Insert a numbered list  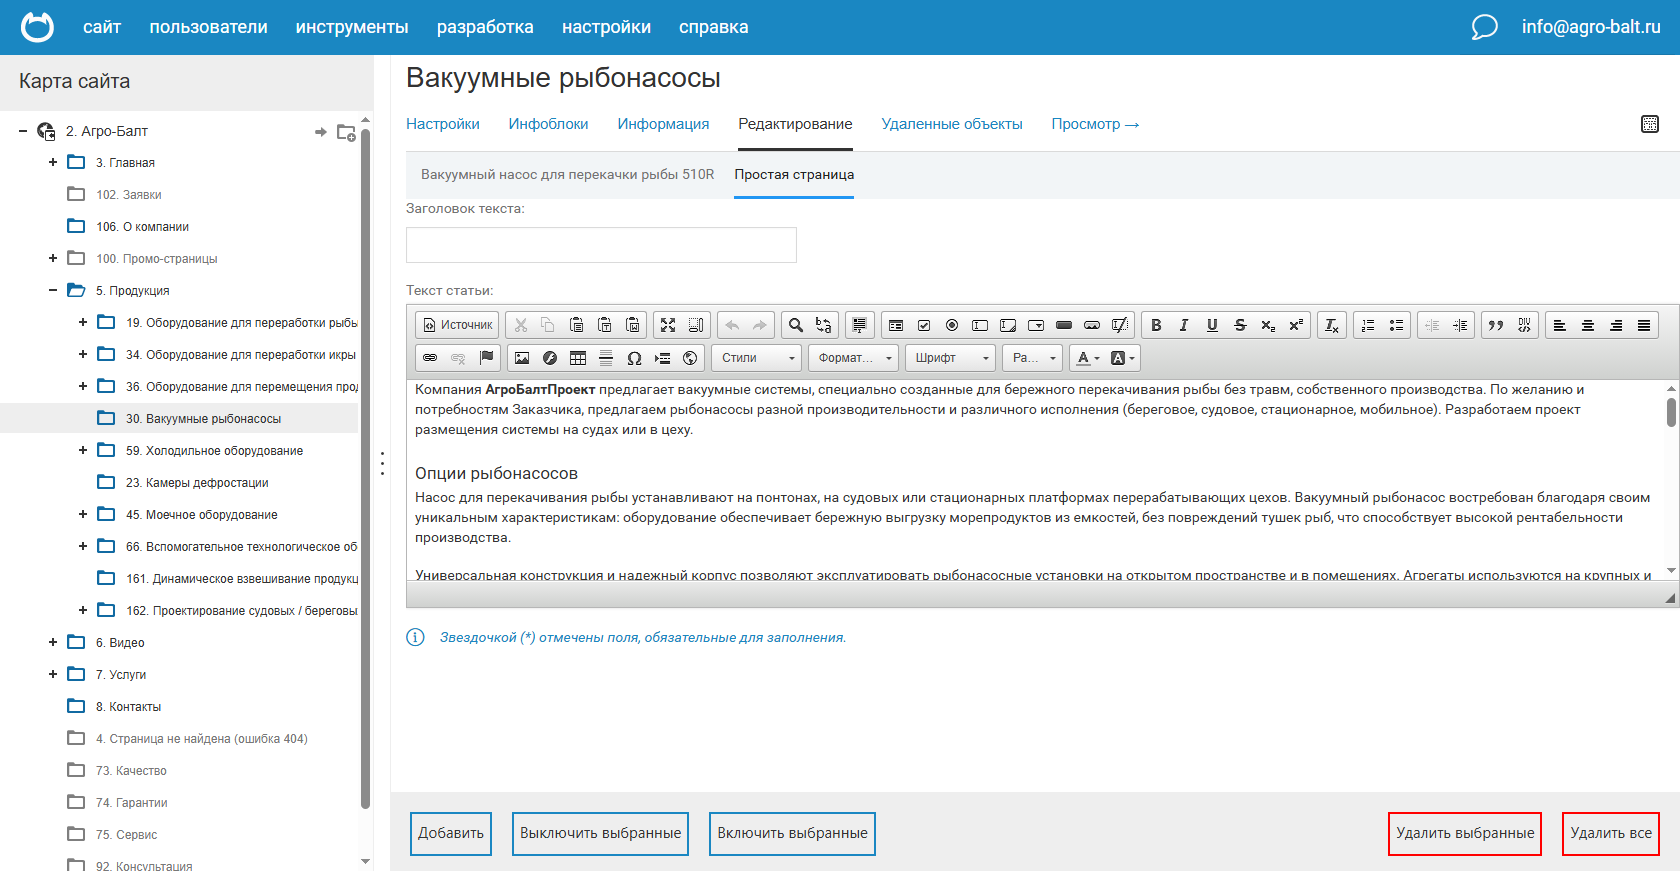pos(1368,325)
